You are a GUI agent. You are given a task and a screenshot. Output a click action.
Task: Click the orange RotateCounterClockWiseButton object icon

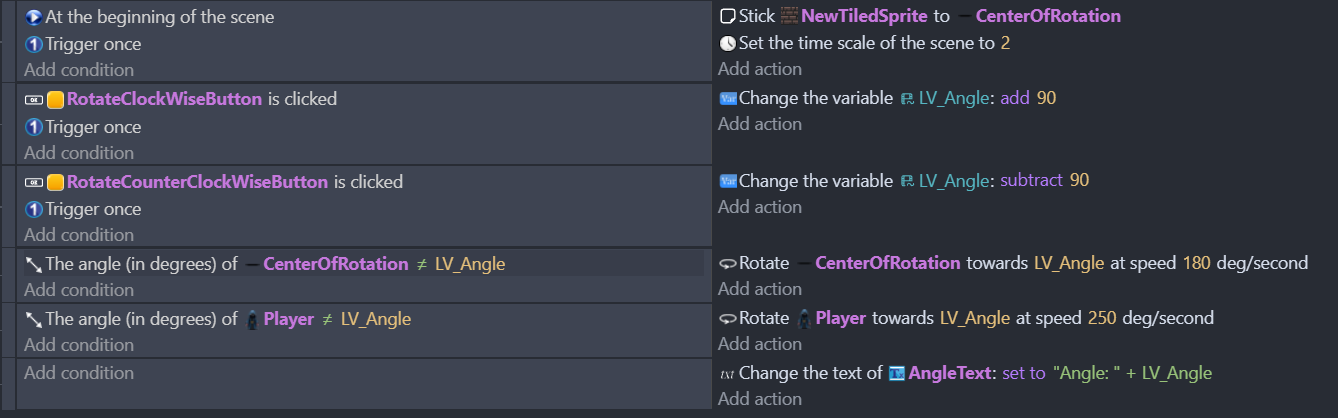(x=56, y=182)
